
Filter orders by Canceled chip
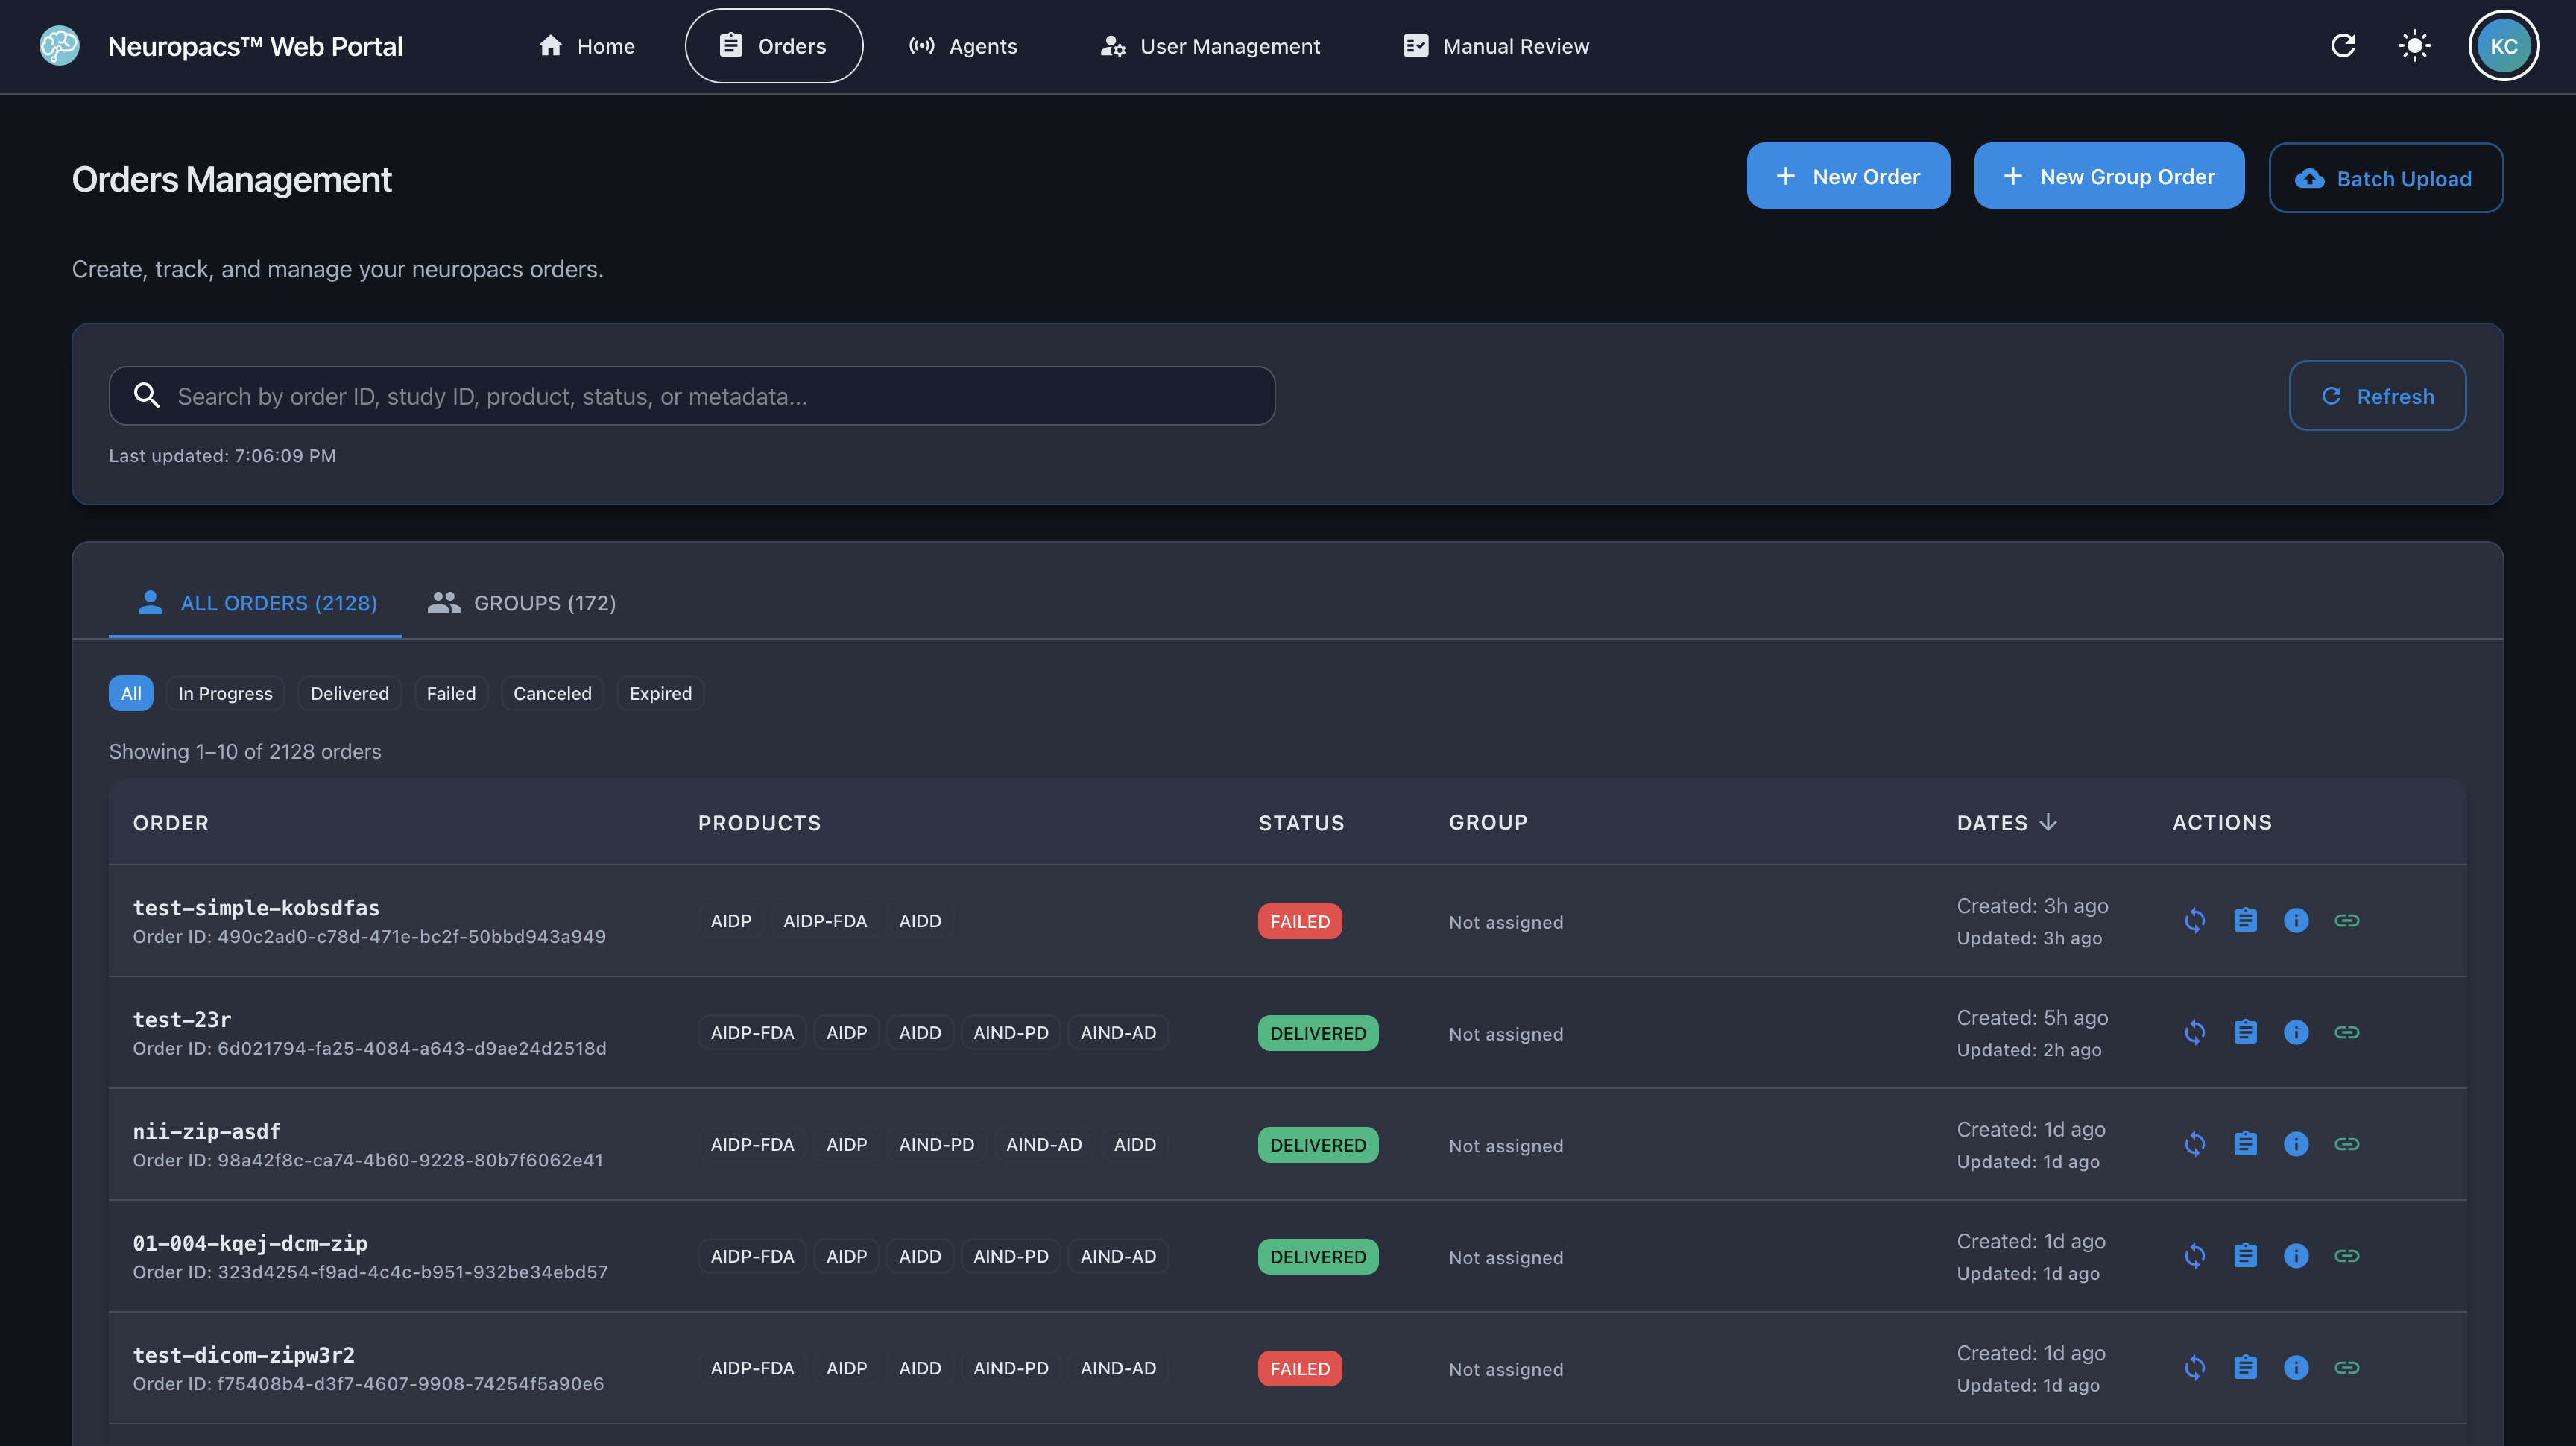(x=552, y=693)
